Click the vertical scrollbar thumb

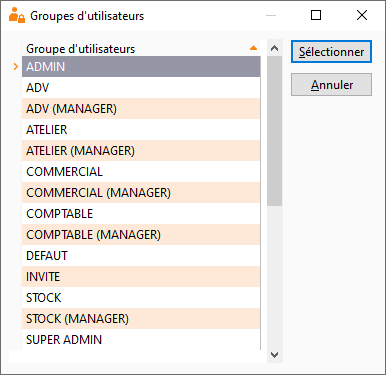pos(274,131)
